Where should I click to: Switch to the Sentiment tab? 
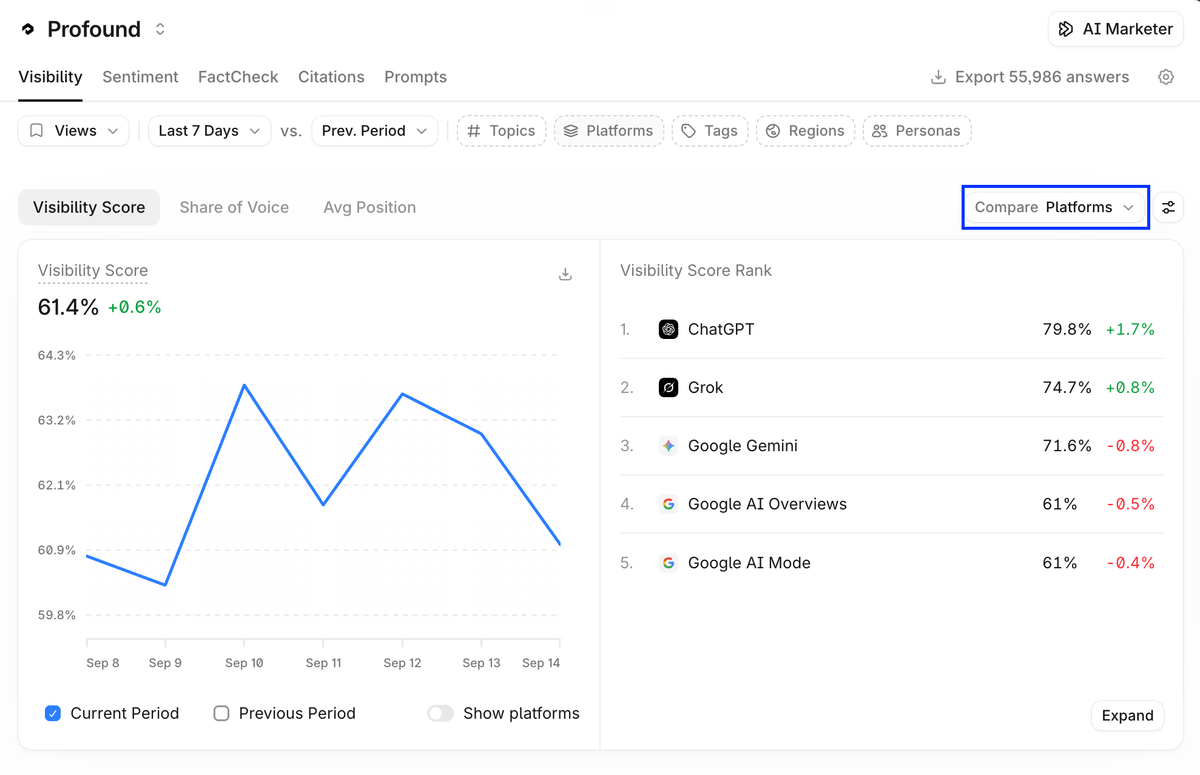click(x=140, y=77)
